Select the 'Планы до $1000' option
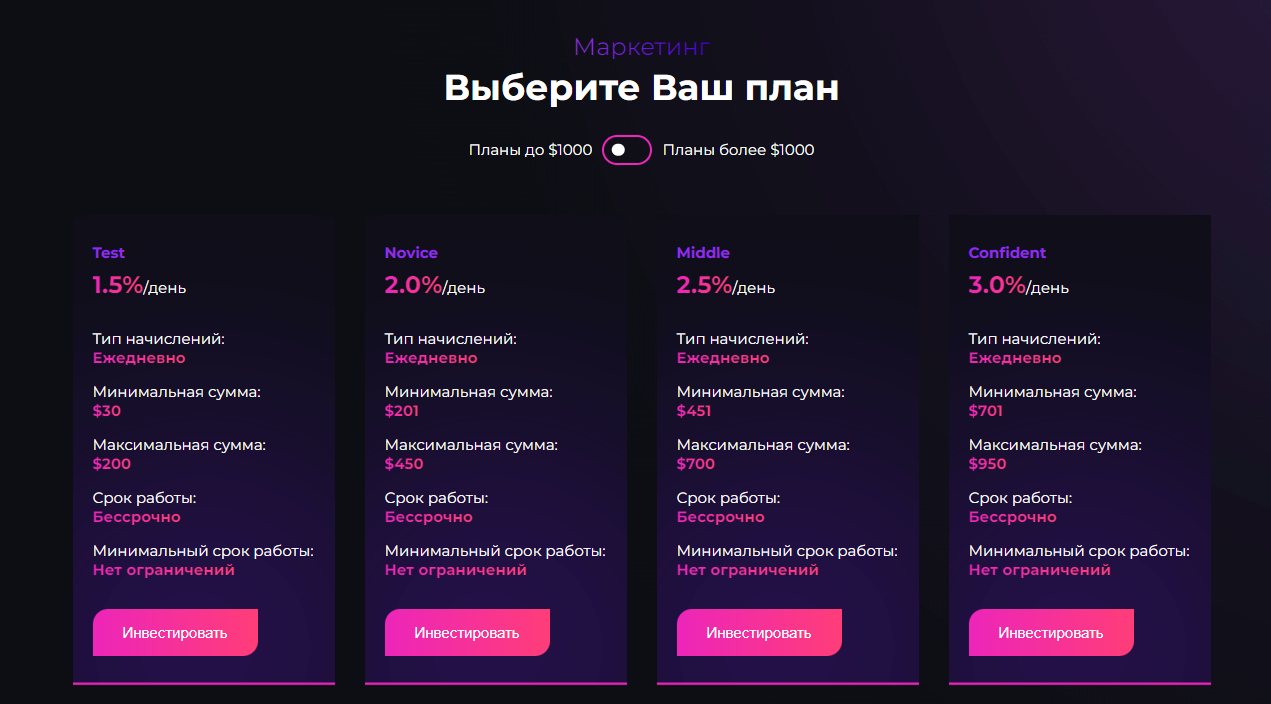The image size is (1271, 704). pos(530,150)
